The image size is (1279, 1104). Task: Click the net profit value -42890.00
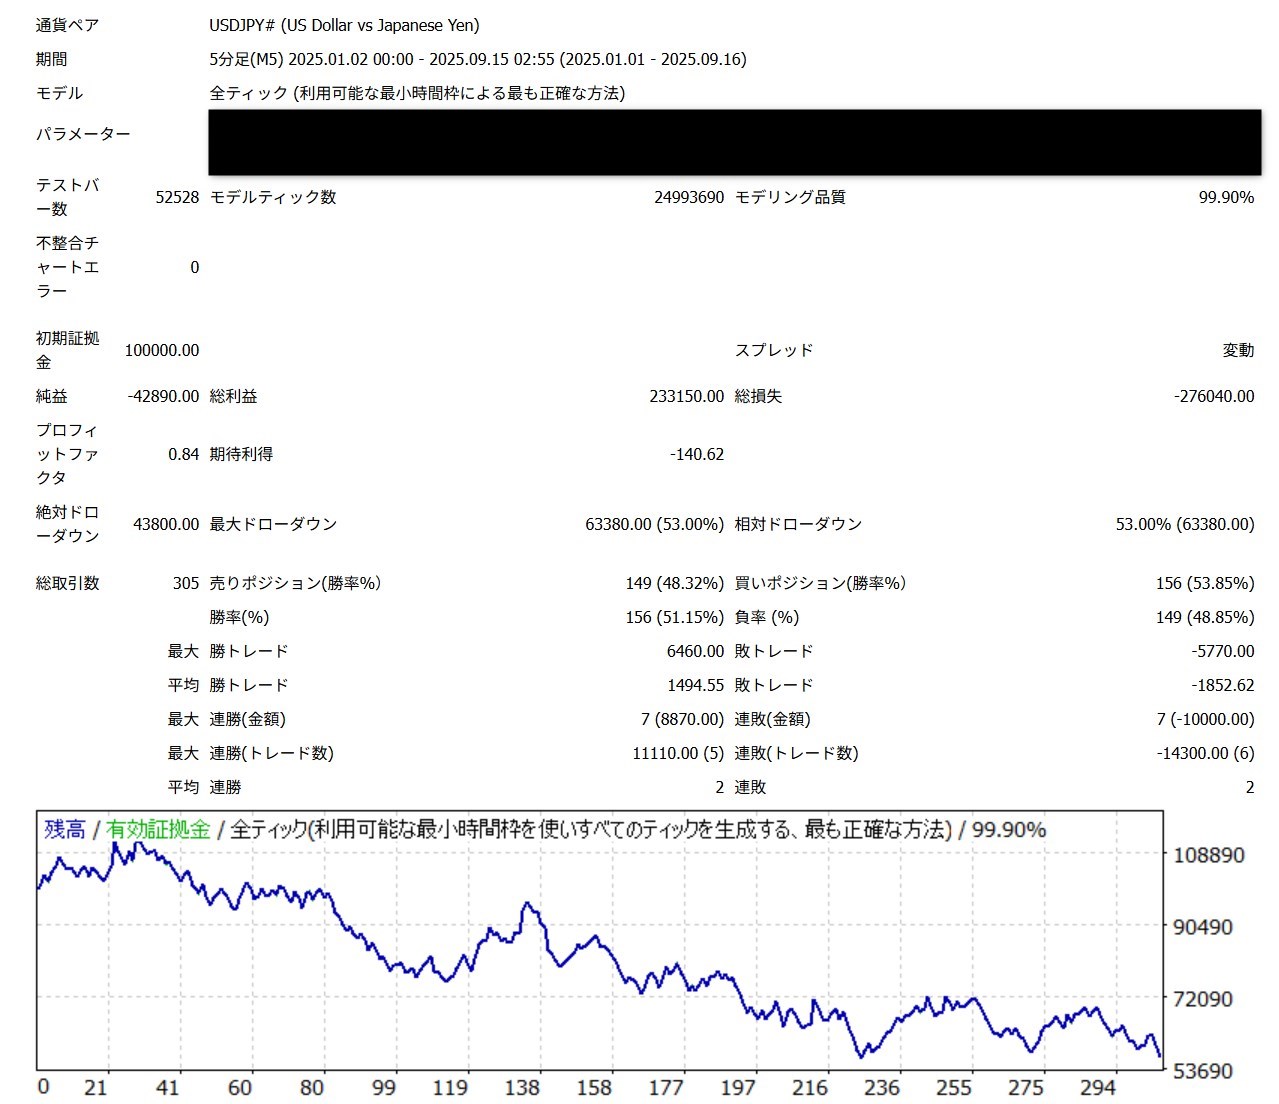[163, 396]
